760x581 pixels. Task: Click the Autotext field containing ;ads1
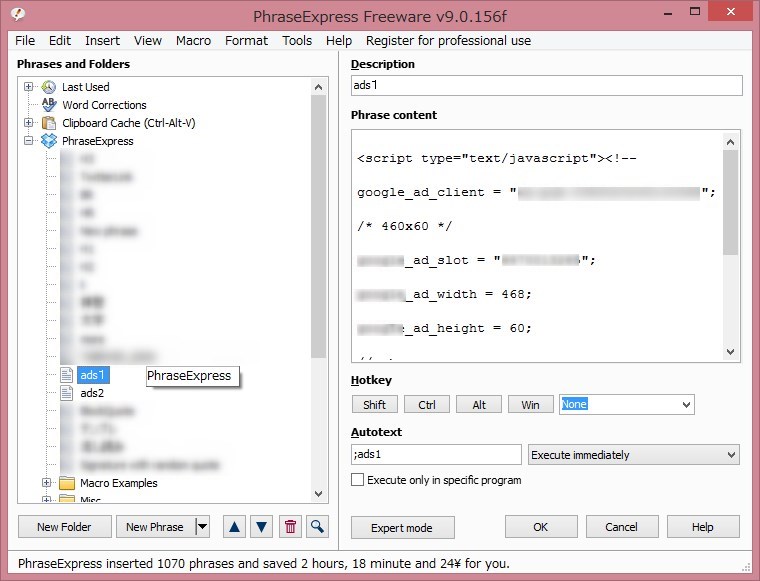click(x=436, y=455)
